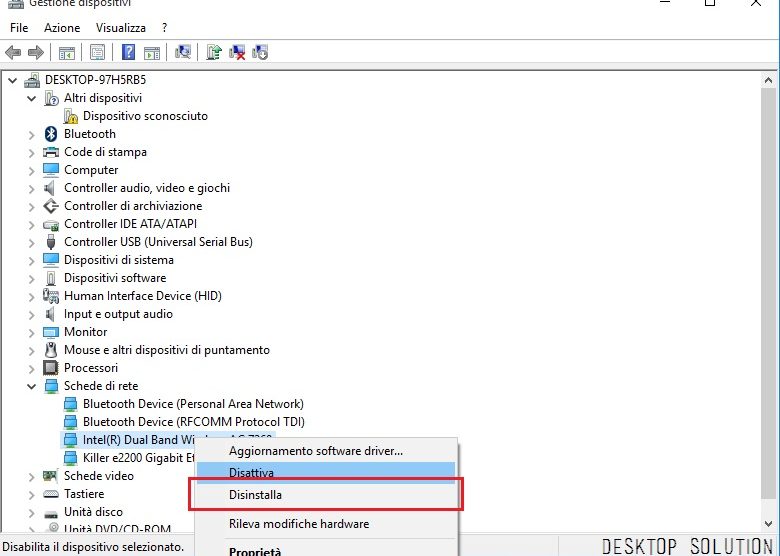The image size is (780, 556).
Task: Expand the Computer category arrow
Action: tap(32, 171)
